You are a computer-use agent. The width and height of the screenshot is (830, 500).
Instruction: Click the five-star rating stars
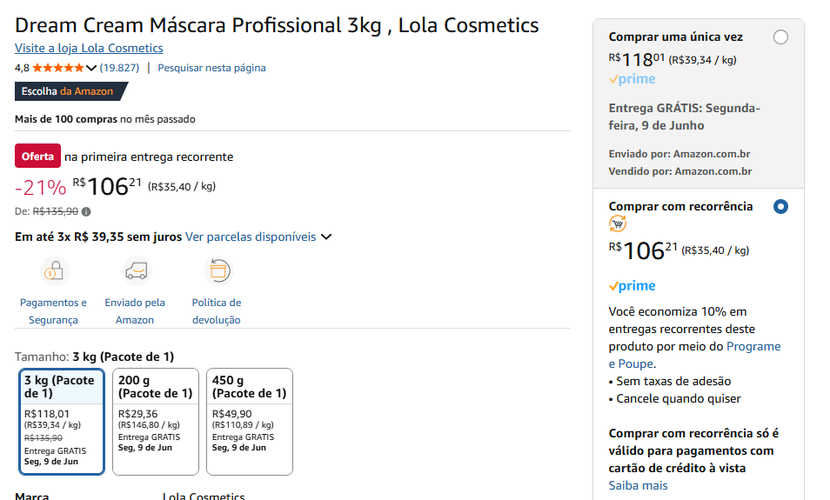click(x=58, y=68)
